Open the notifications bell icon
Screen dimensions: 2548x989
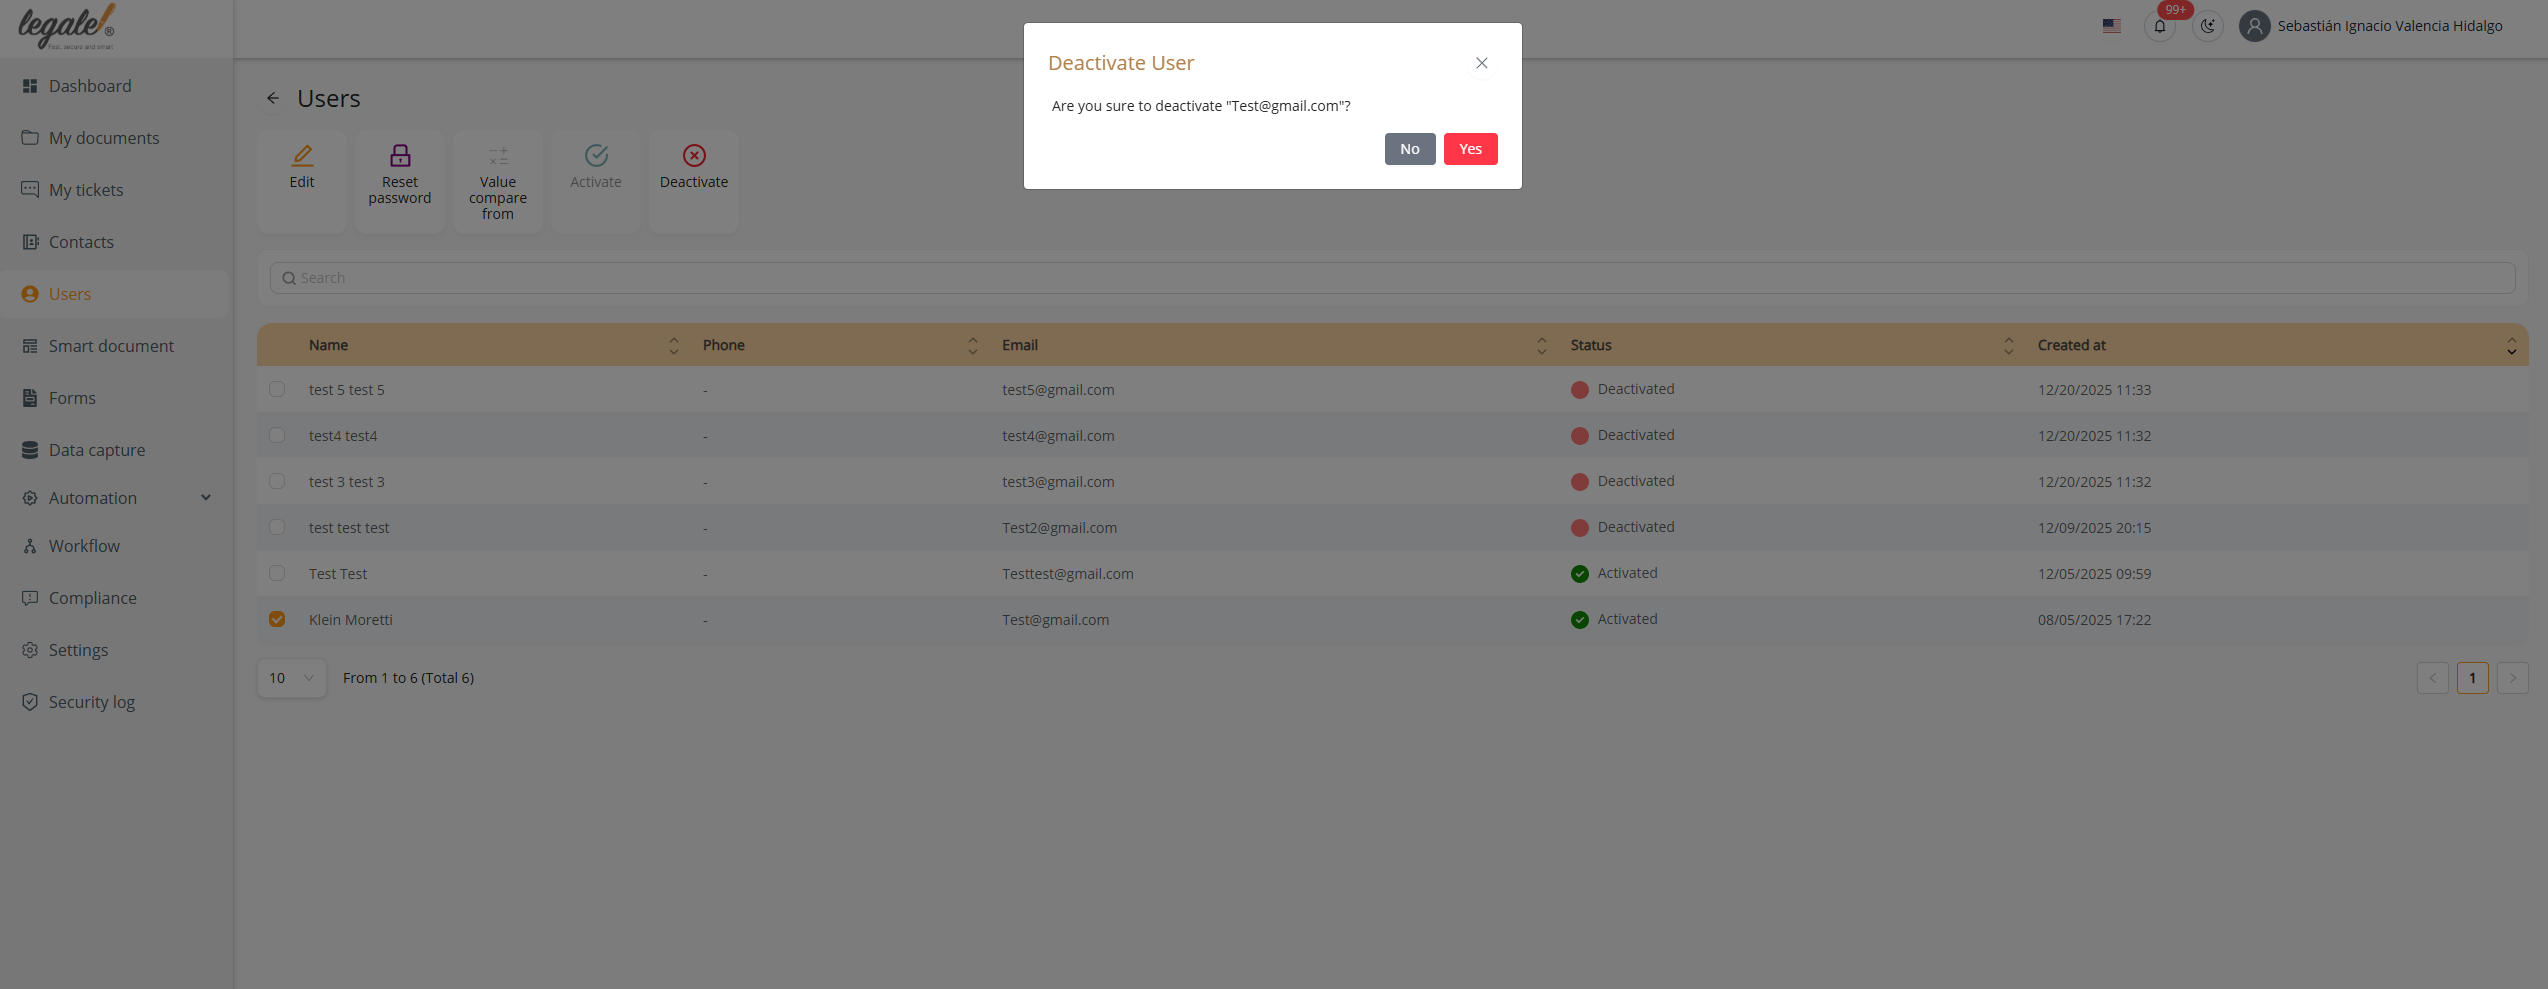coord(2160,27)
